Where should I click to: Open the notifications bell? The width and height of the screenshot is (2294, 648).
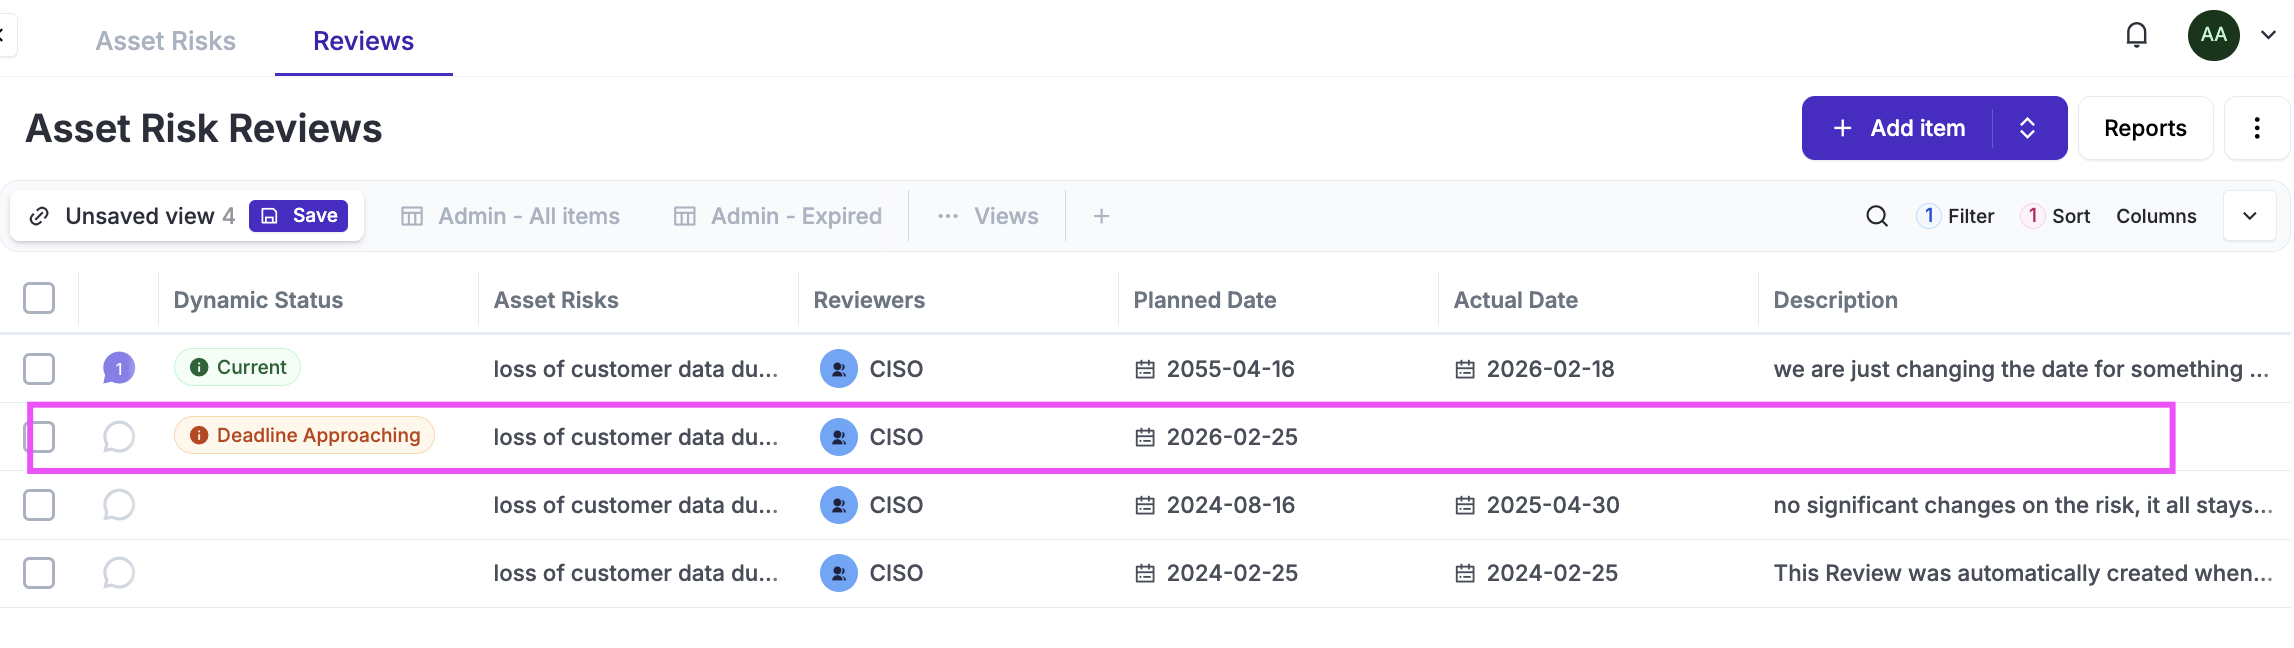click(2136, 36)
